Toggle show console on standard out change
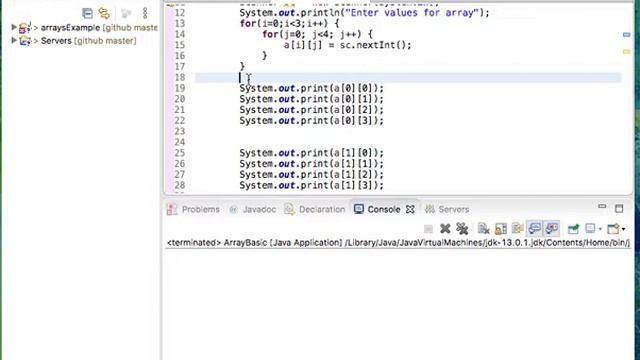Viewport: 640px width, 360px height. point(534,229)
